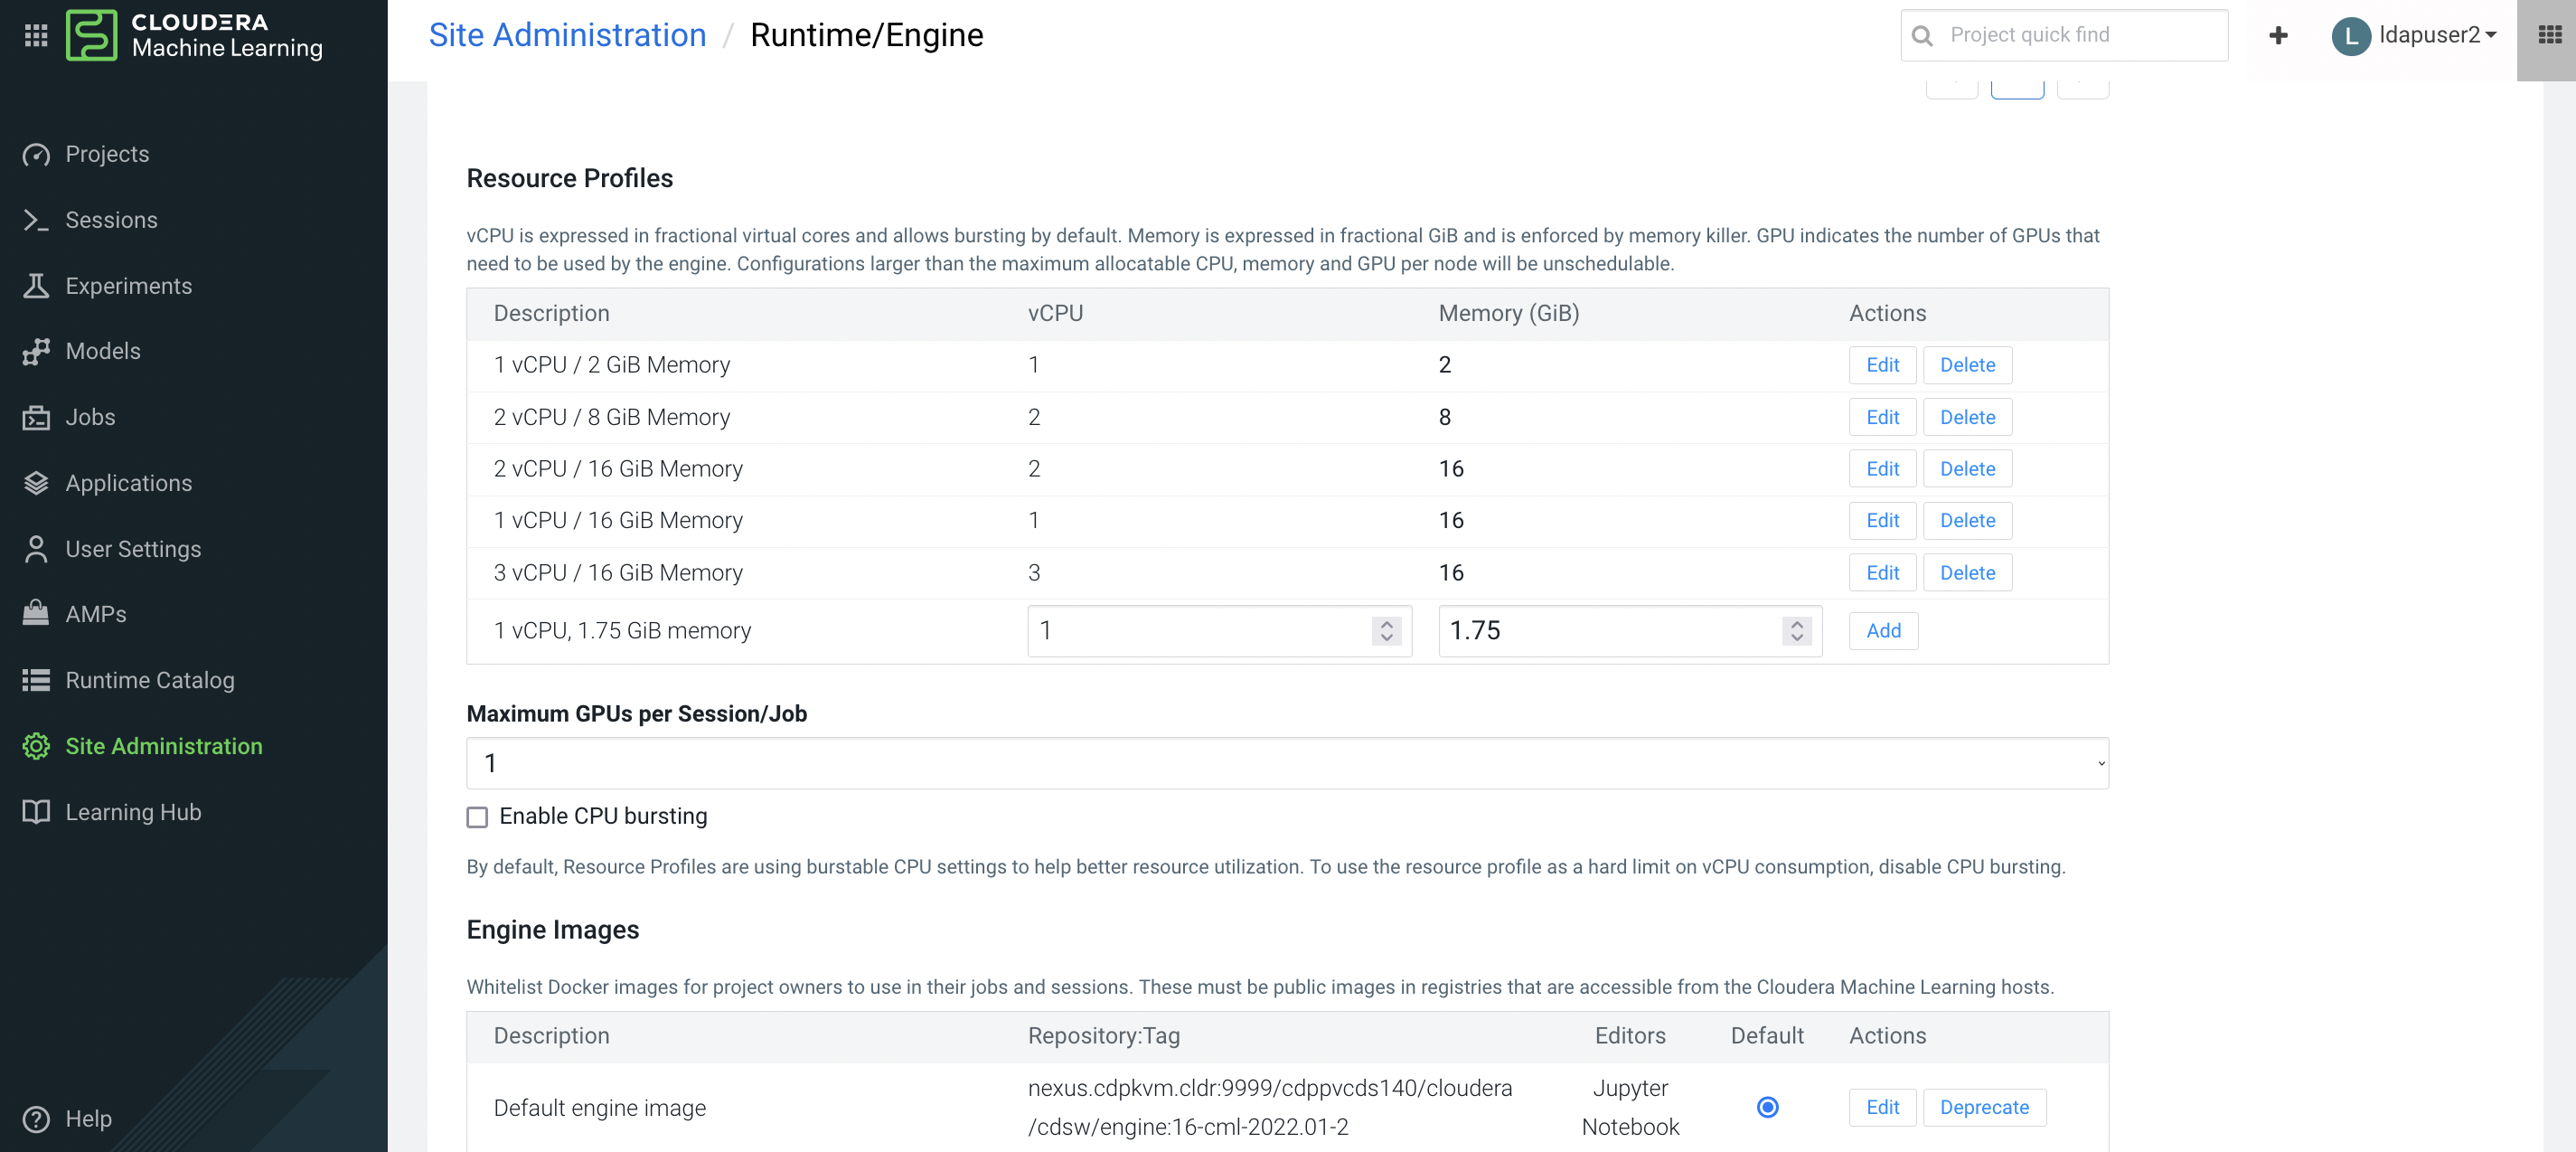This screenshot has height=1152, width=2576.
Task: Click the AMPs icon in sidebar
Action: pyautogui.click(x=36, y=614)
